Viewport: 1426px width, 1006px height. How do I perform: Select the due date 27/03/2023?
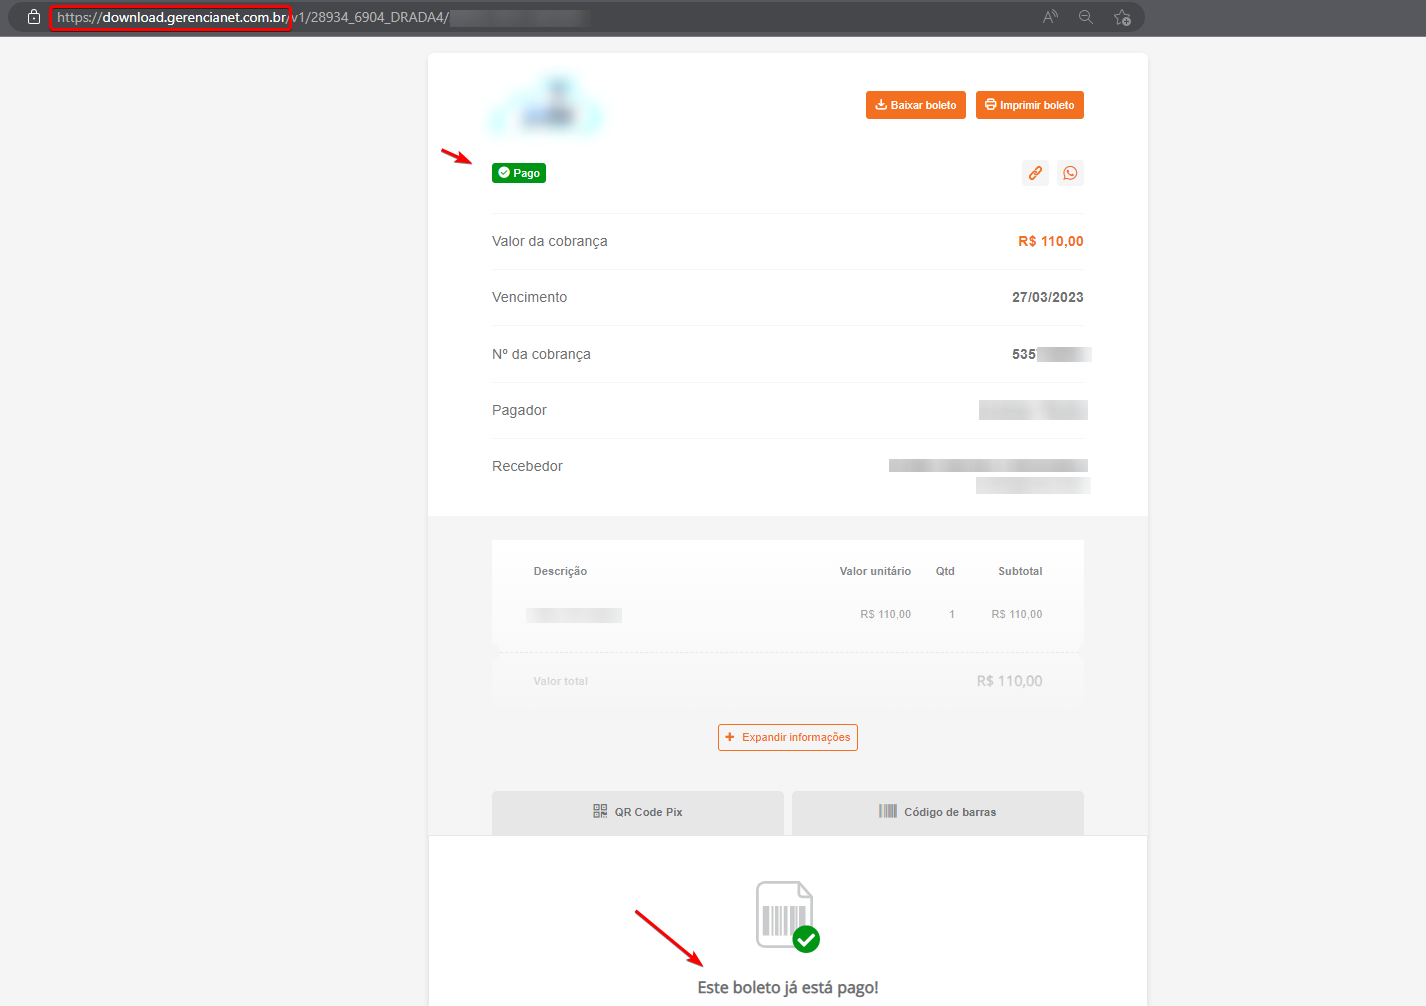coord(1048,297)
